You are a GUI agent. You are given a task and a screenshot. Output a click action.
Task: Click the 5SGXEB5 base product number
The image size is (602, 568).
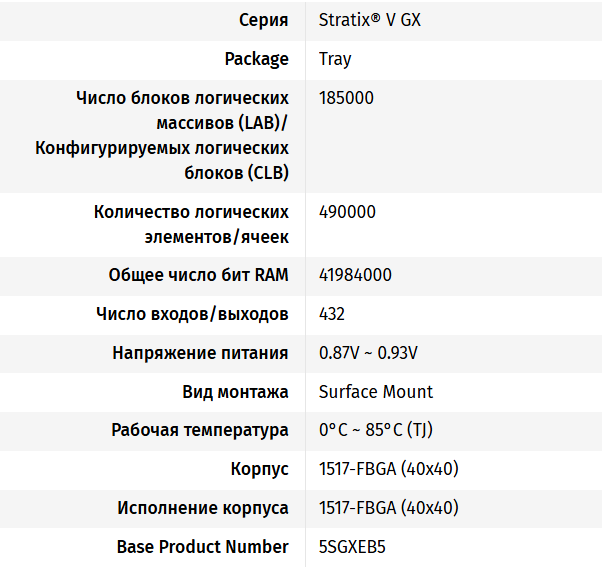pos(351,547)
